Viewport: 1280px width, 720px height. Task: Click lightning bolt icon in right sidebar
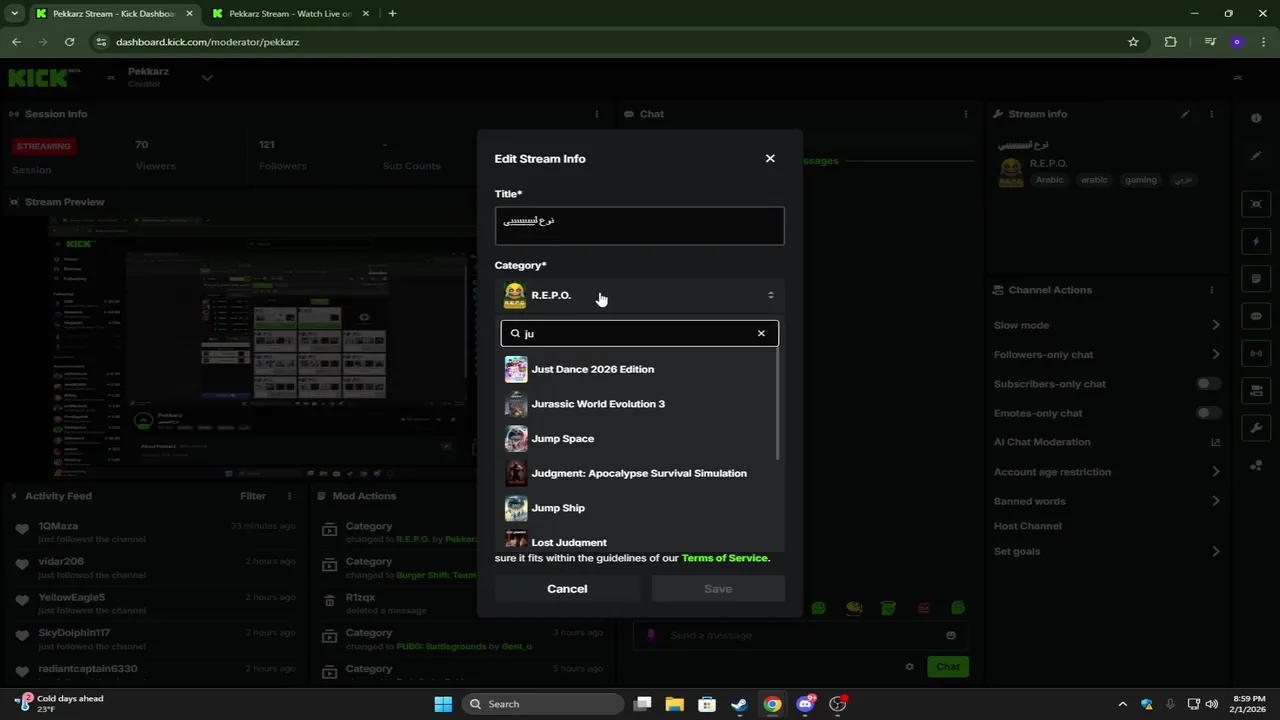tap(1256, 241)
